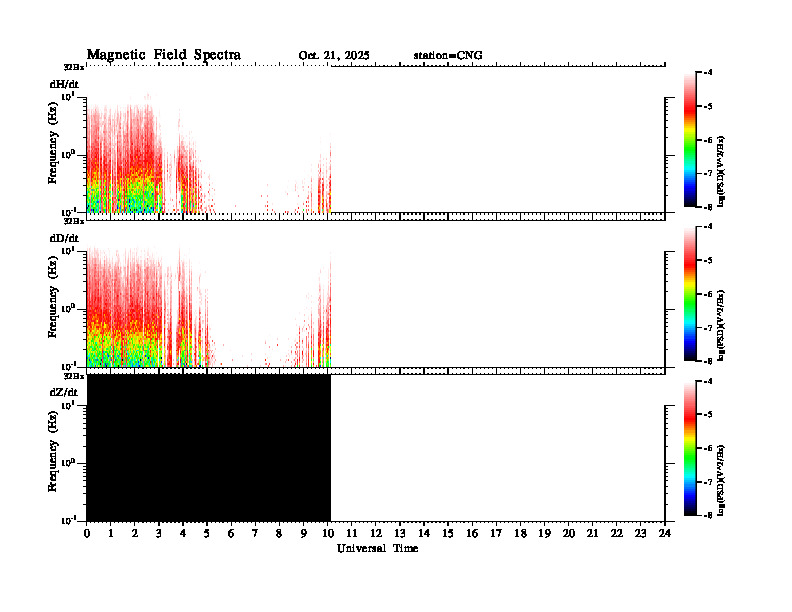Viewport: 792px width, 612px height.
Task: Click the "Universal Time" axis title
Action: point(377,548)
